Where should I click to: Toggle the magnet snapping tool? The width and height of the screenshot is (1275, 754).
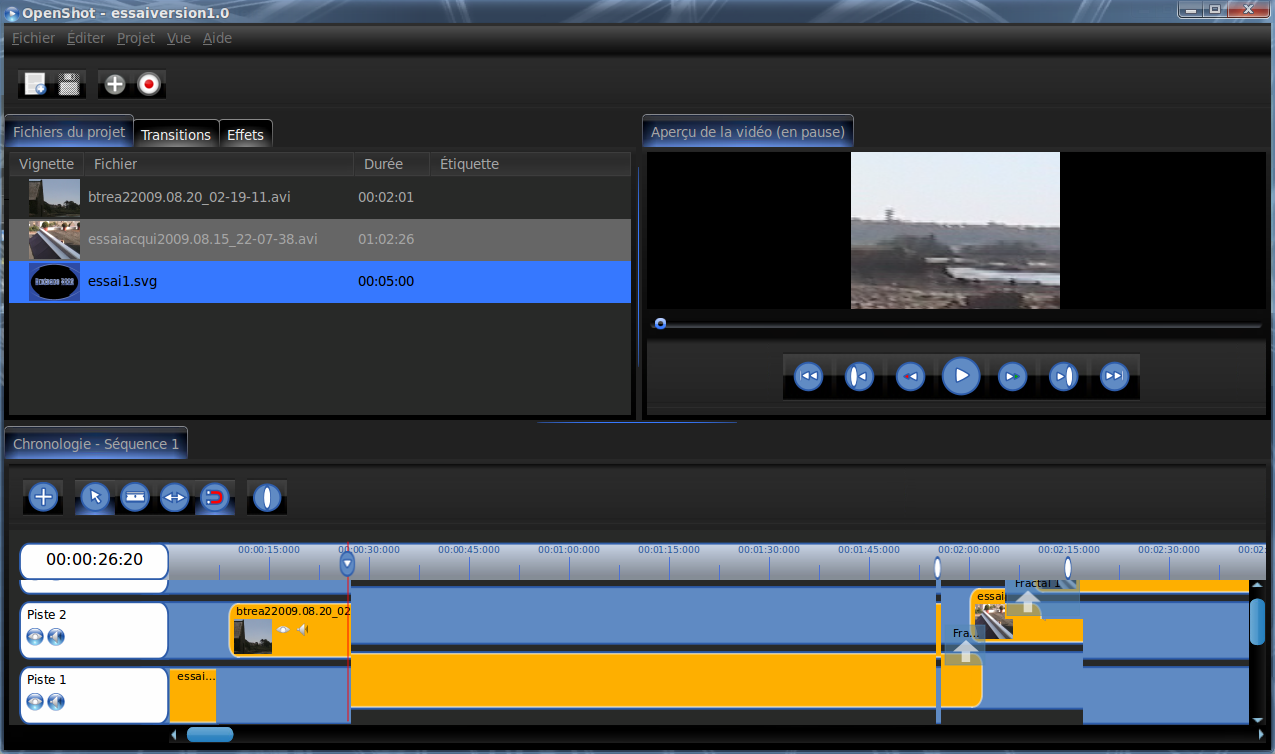pos(214,497)
